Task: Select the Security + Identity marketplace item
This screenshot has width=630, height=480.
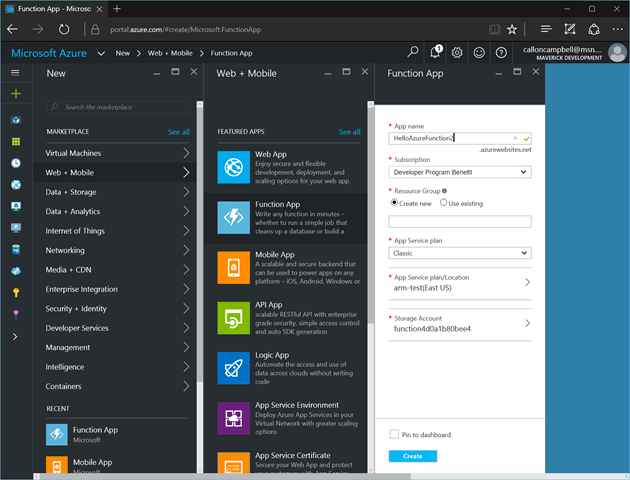Action: 115,308
